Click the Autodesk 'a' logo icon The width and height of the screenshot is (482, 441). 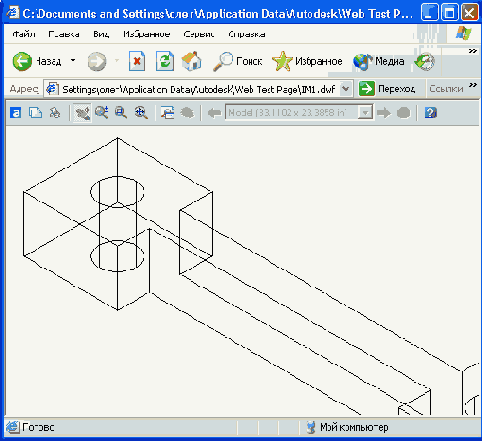[15, 113]
